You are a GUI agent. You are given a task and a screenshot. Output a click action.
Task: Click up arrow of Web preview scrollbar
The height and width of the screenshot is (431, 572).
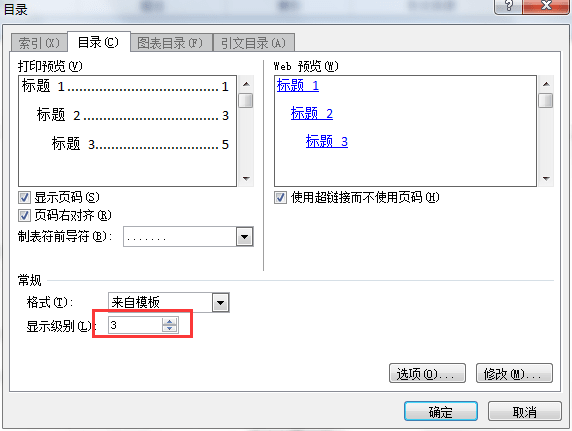point(546,84)
